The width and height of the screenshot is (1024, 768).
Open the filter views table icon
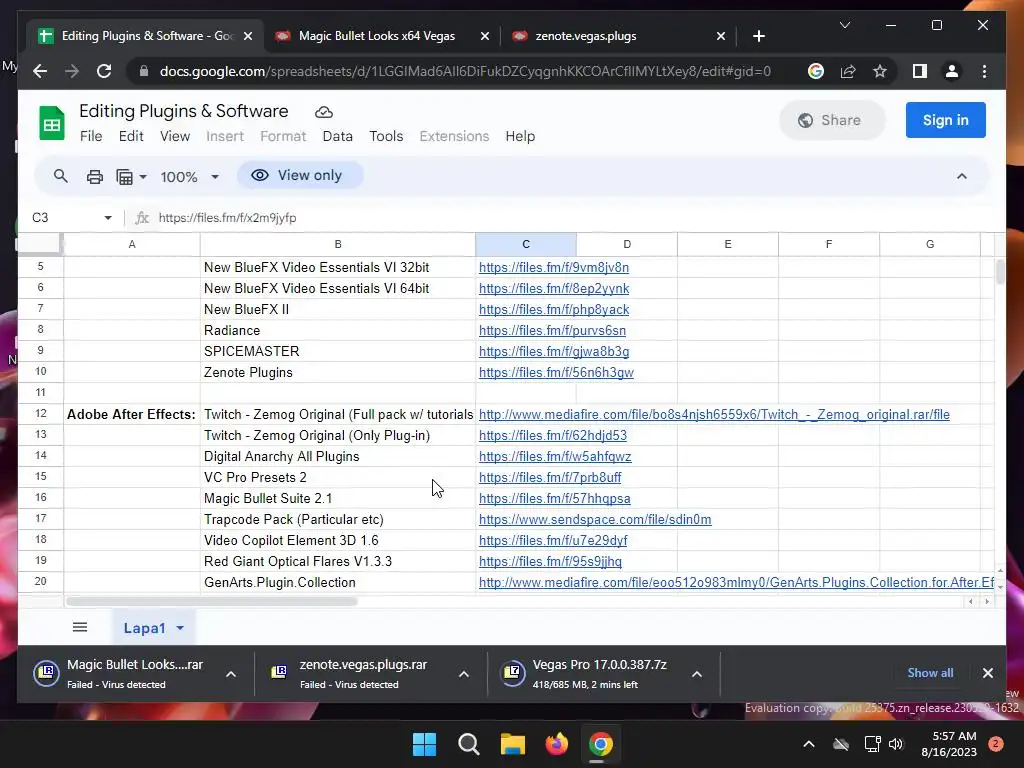coord(124,176)
